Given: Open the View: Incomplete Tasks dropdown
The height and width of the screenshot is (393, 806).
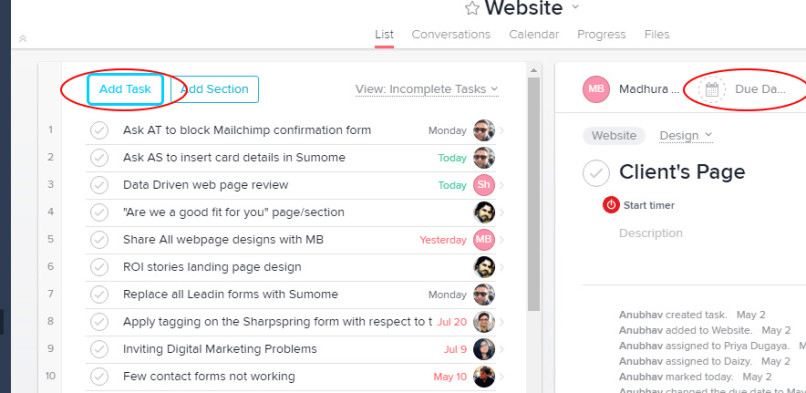Looking at the screenshot, I should (x=427, y=89).
